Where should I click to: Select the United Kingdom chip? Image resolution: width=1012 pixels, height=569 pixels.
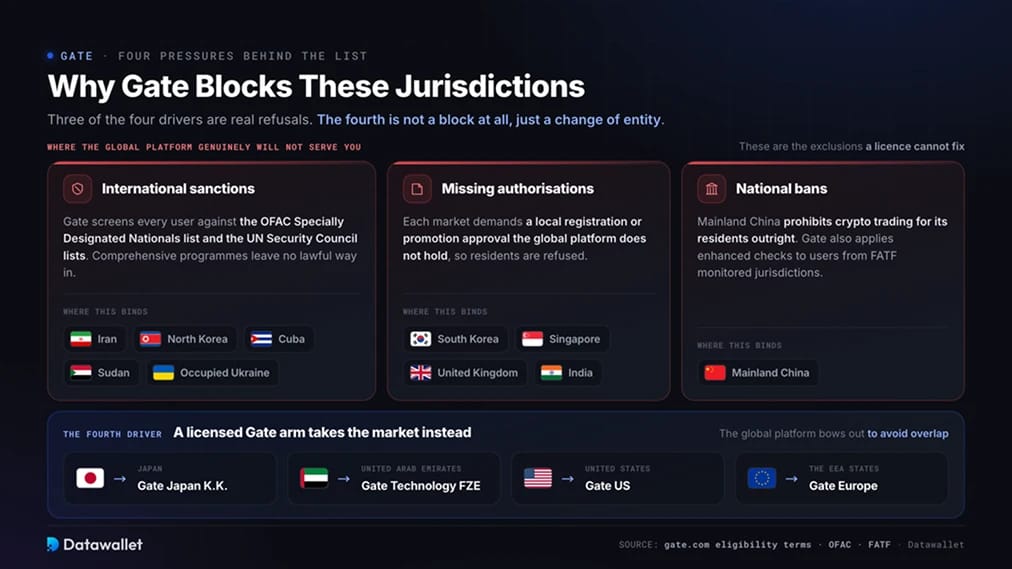[465, 373]
